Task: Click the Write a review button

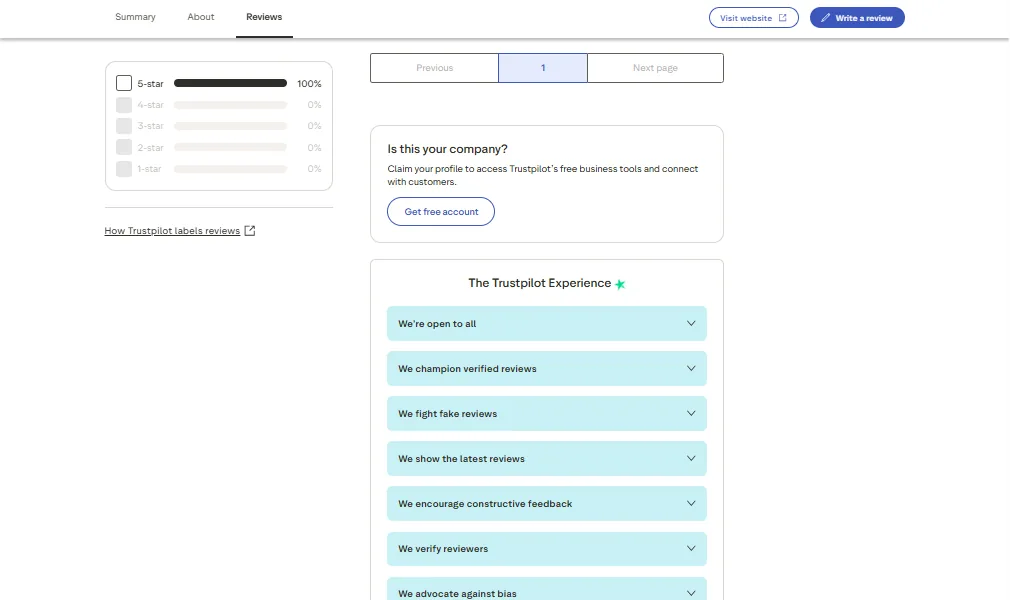Action: (857, 17)
